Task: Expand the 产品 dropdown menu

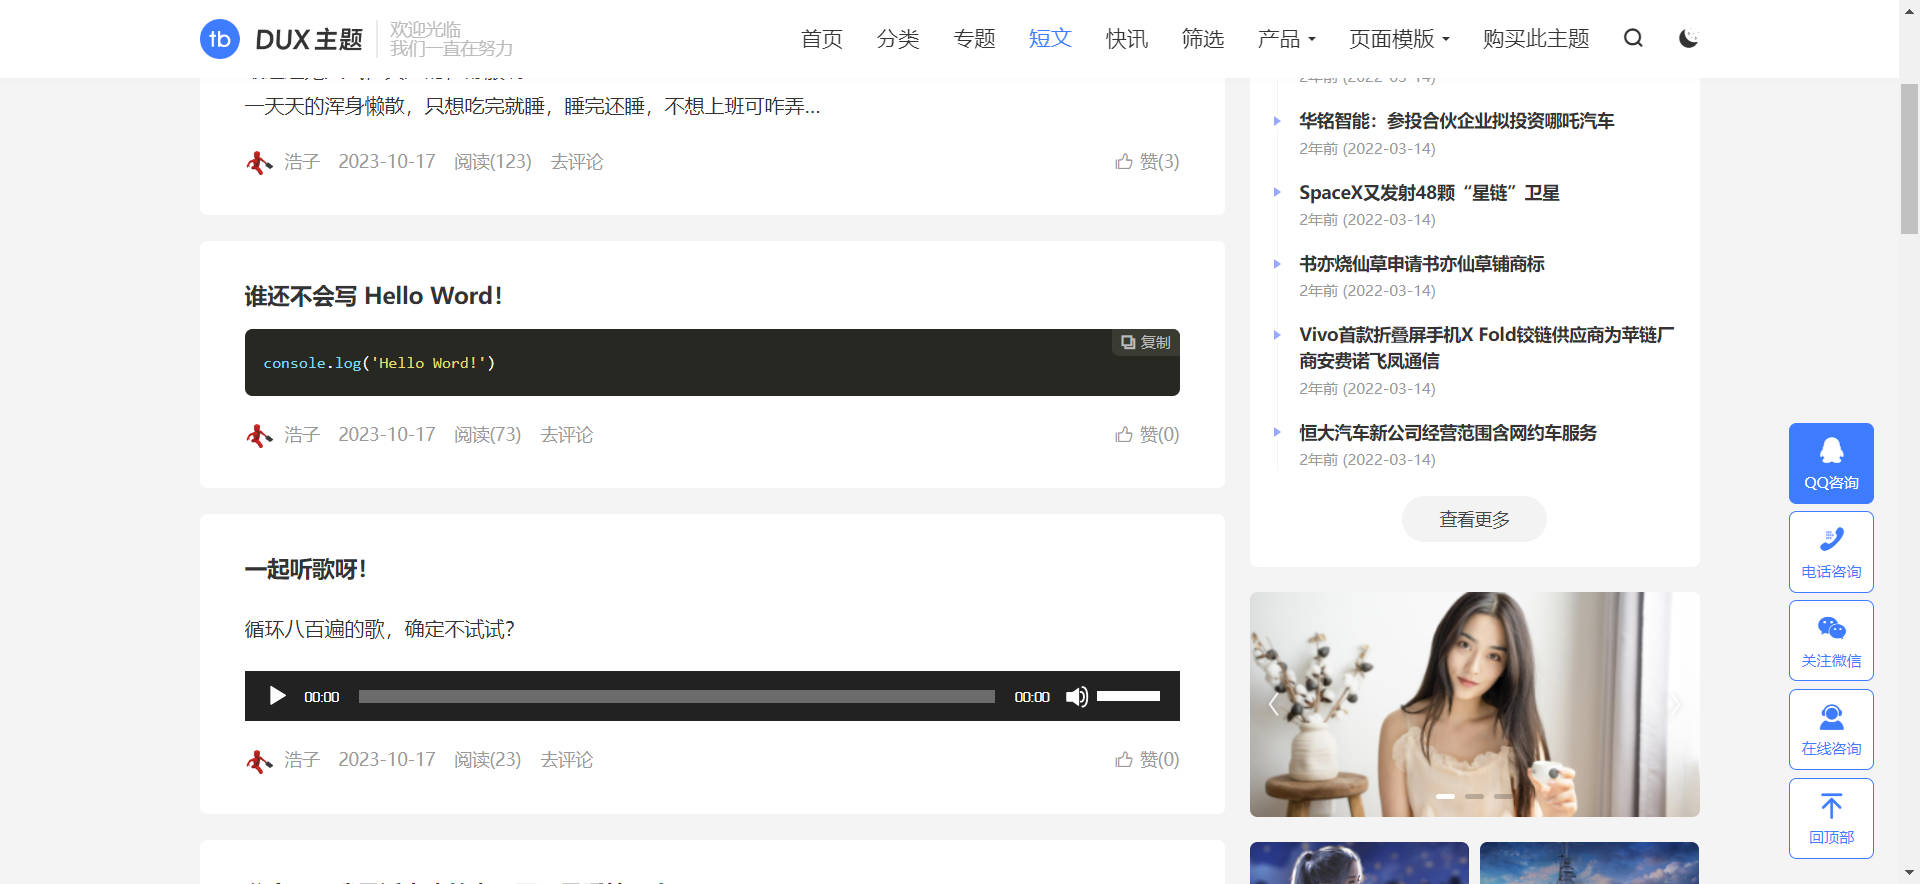Action: [x=1286, y=39]
